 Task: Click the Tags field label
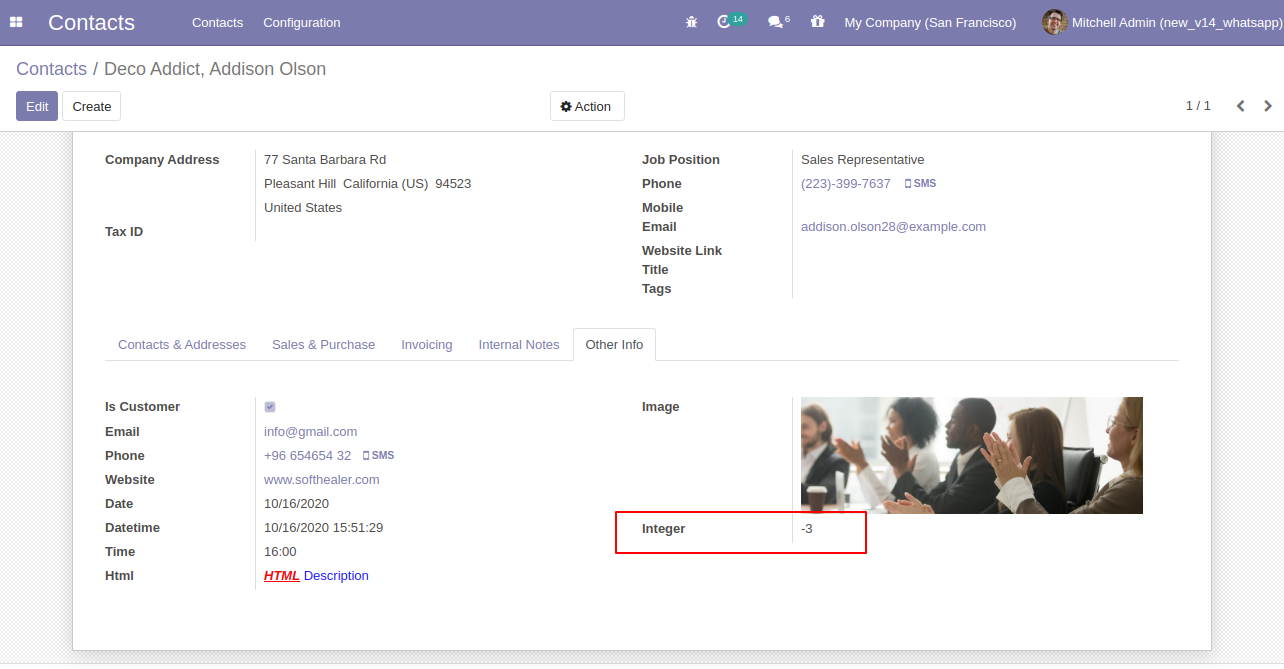(x=656, y=289)
